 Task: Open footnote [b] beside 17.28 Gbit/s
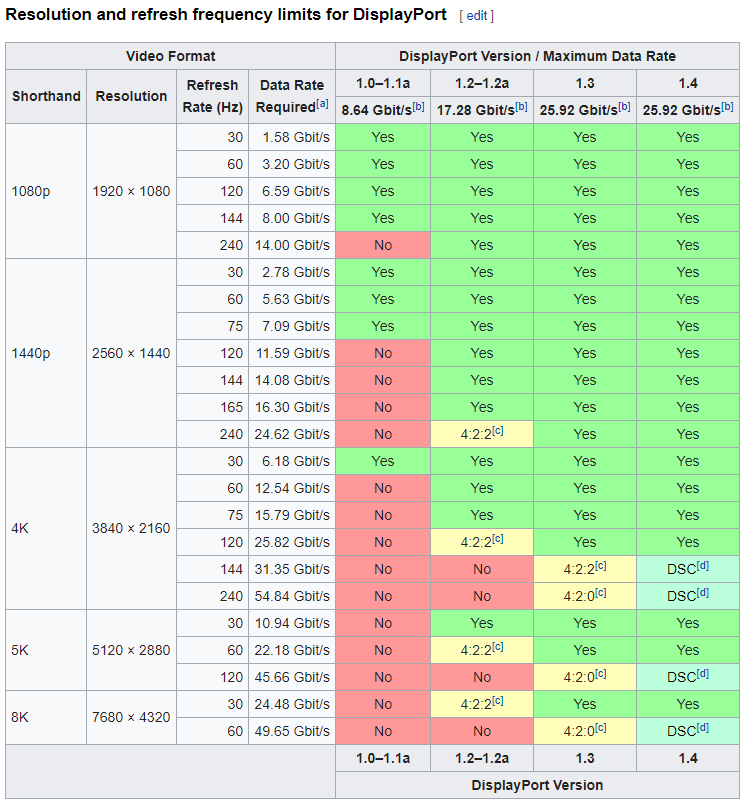[x=521, y=106]
